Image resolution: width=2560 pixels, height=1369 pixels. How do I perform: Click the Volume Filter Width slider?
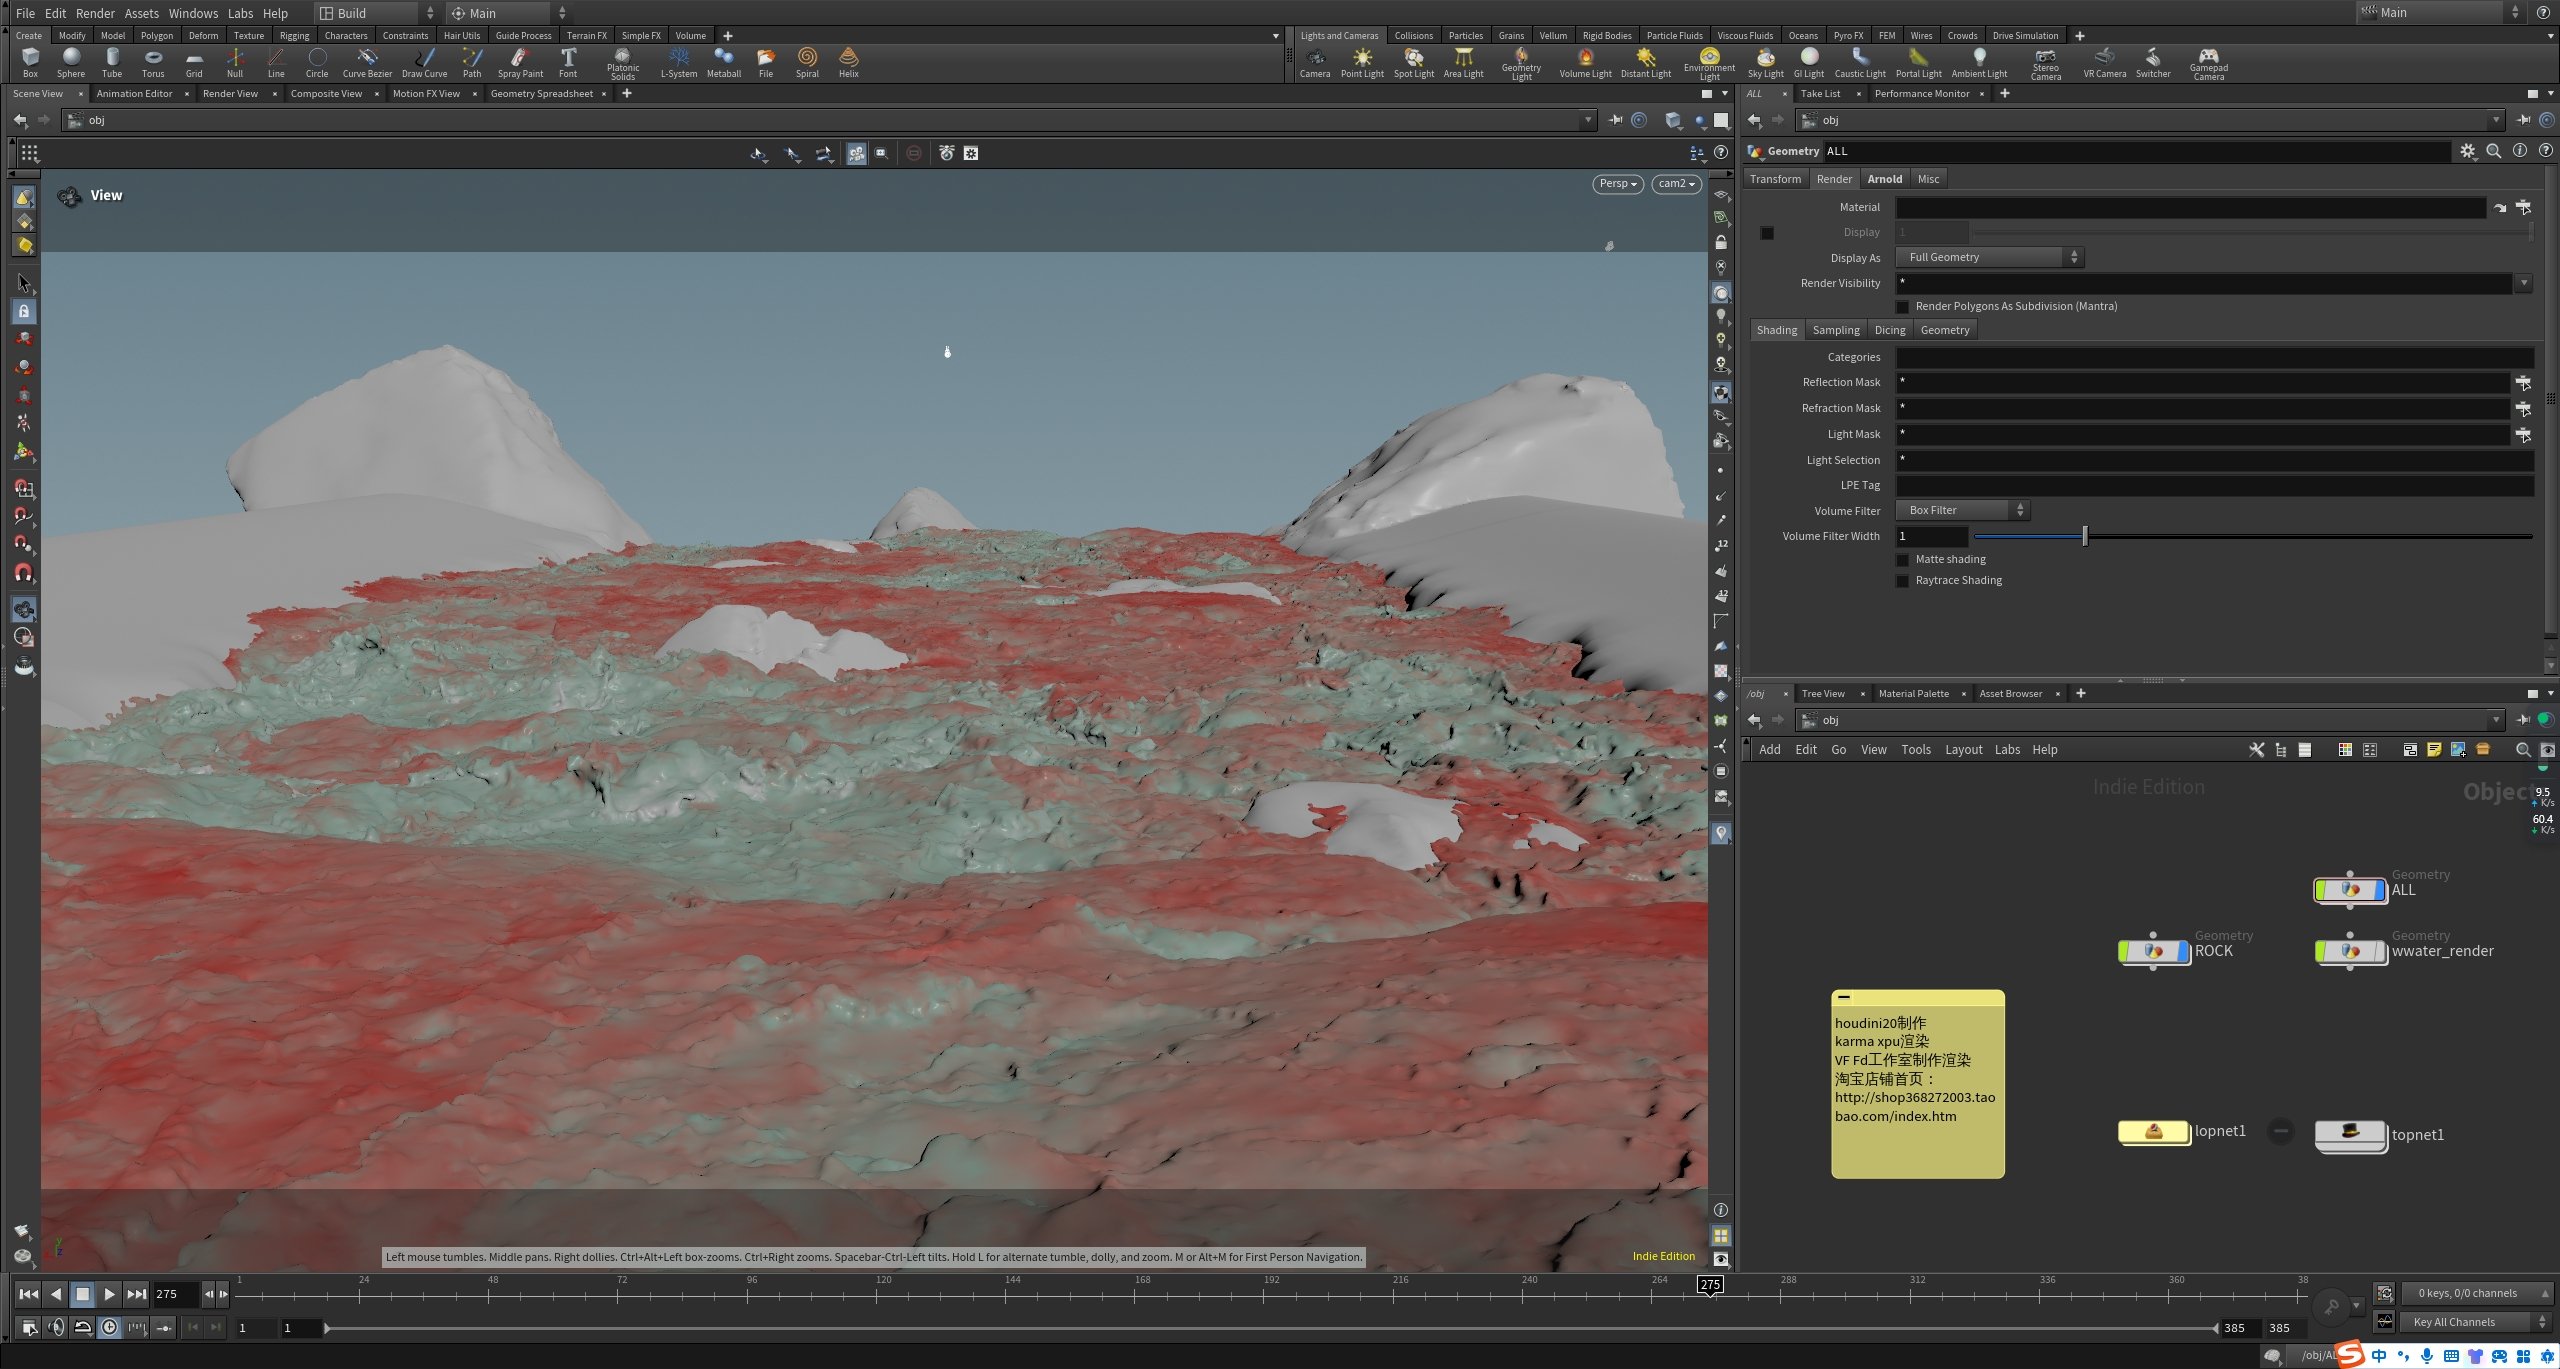tap(2084, 536)
